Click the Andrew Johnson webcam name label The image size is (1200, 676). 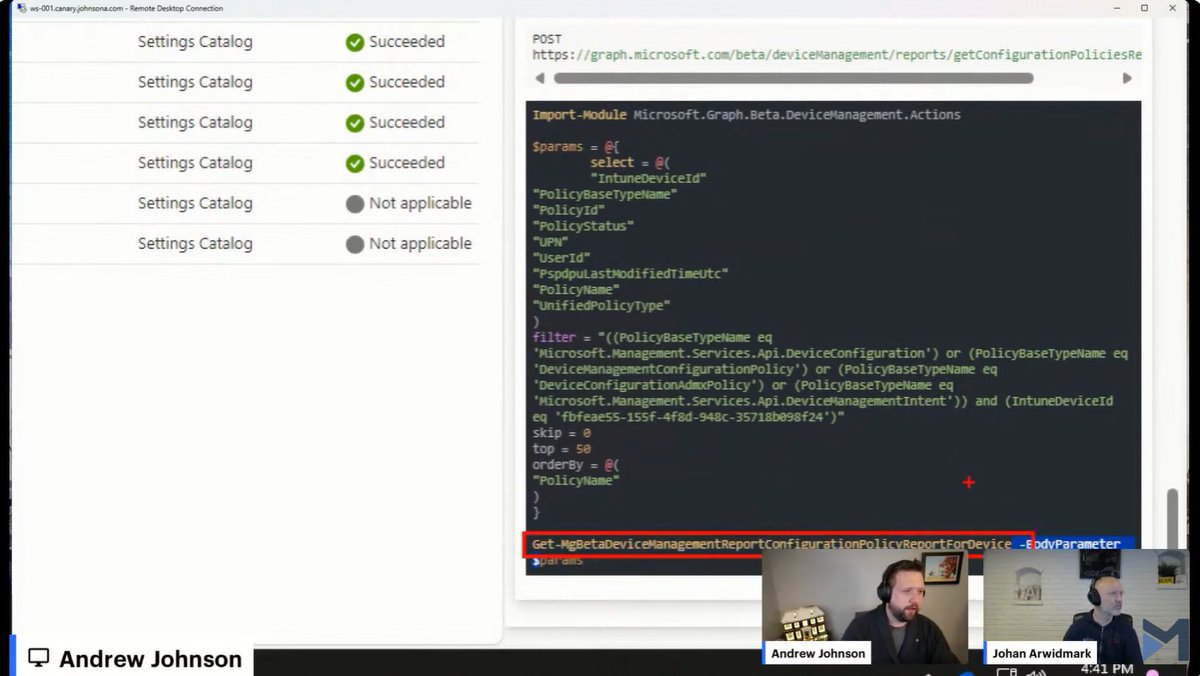tap(818, 654)
